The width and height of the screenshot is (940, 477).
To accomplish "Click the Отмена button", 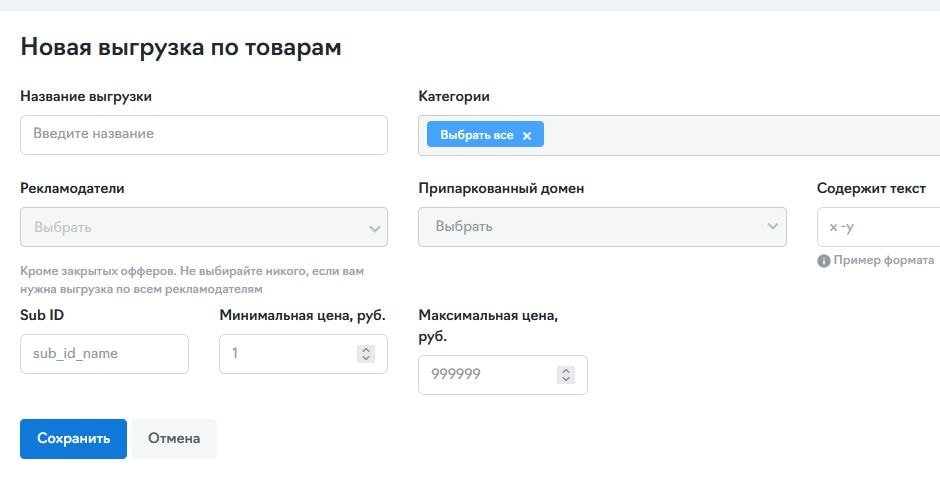I will pos(174,439).
